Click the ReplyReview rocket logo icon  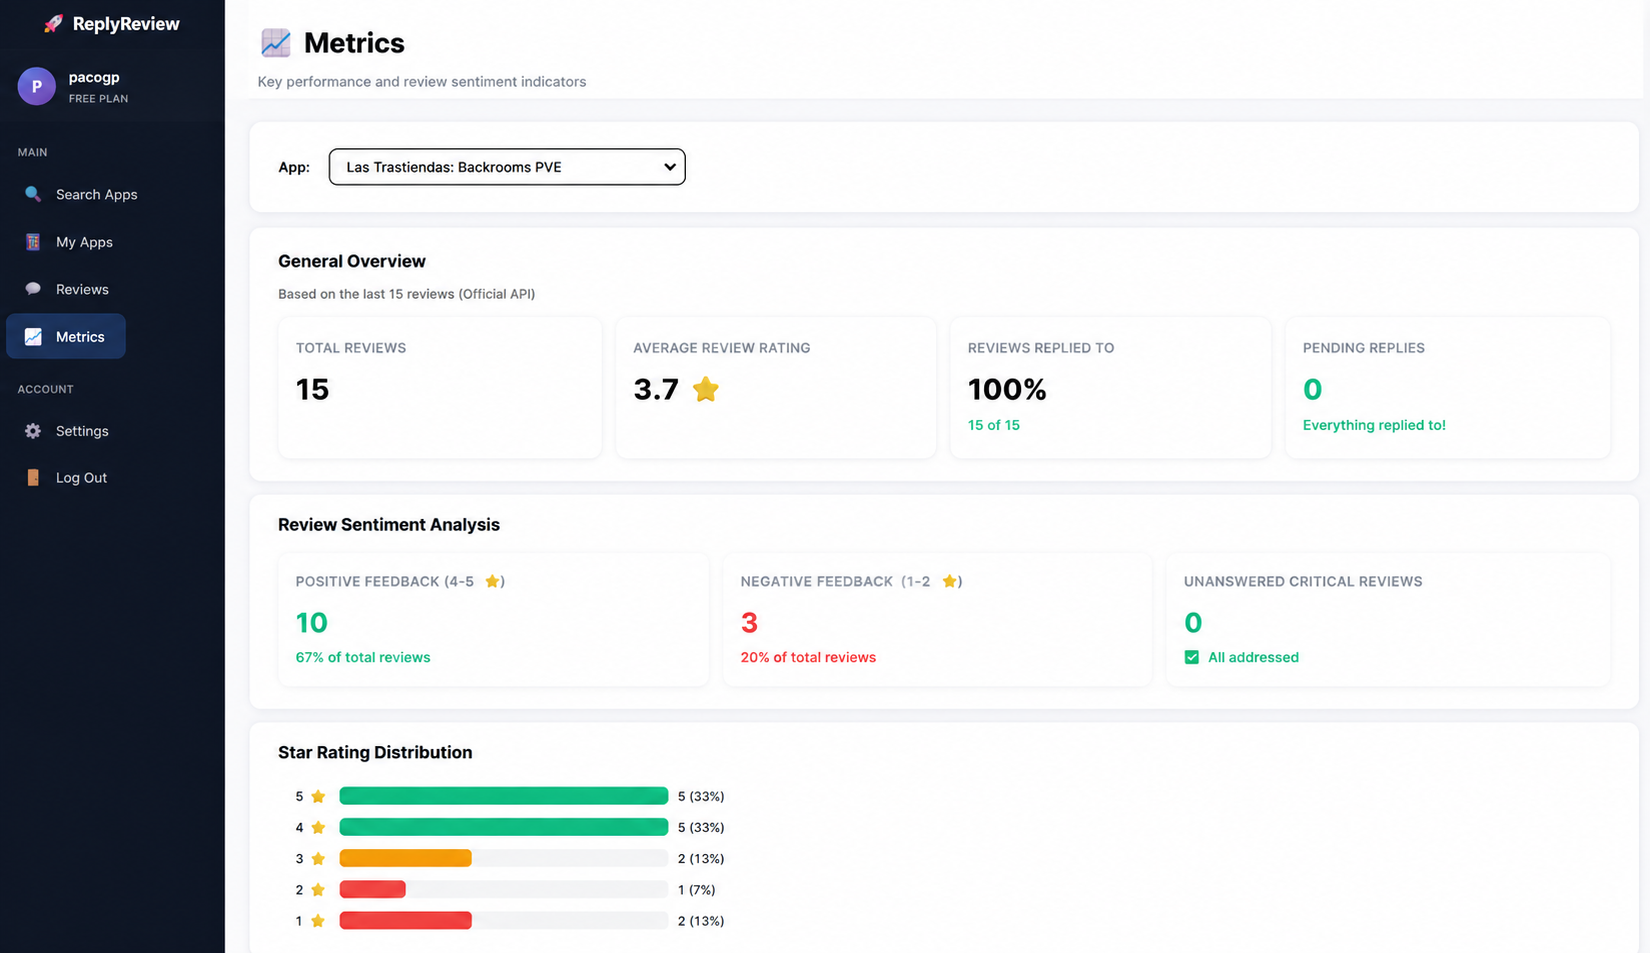(x=53, y=24)
